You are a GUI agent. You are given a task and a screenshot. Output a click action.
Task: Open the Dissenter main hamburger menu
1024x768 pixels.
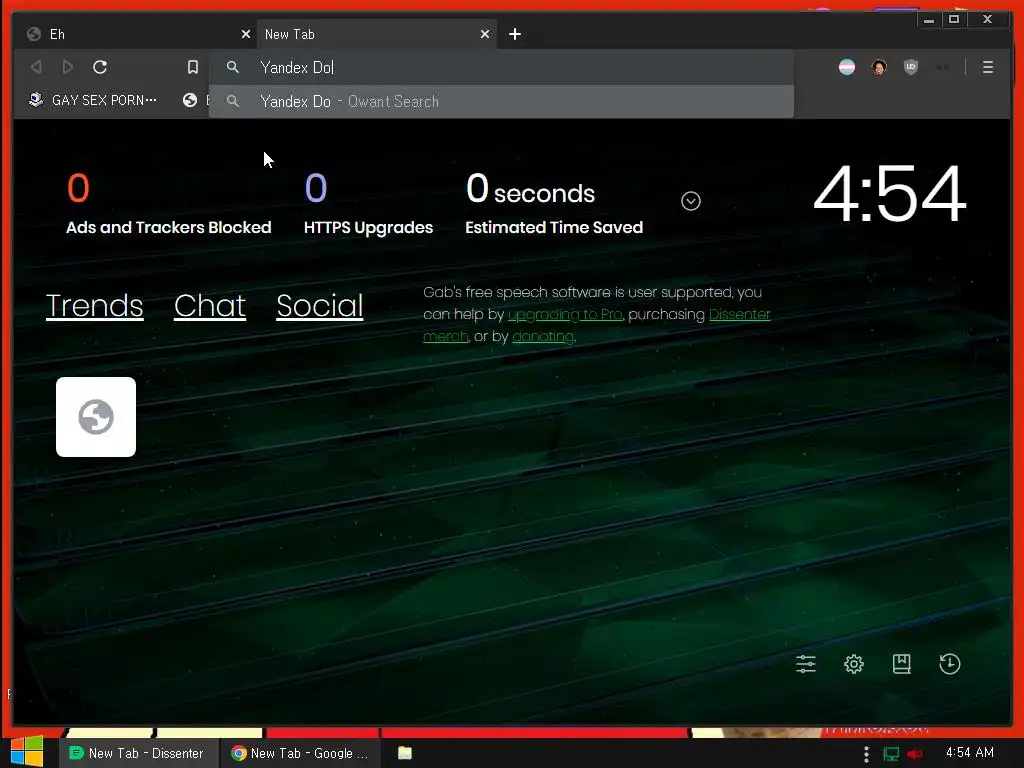987,67
